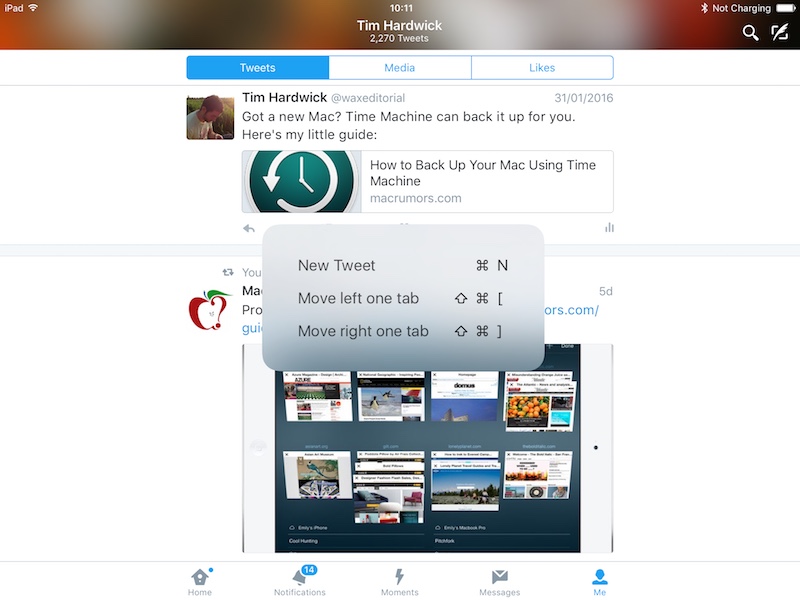Screen dimensions: 800x600
Task: Click Tim Hardwick name in tweet
Action: 284,97
